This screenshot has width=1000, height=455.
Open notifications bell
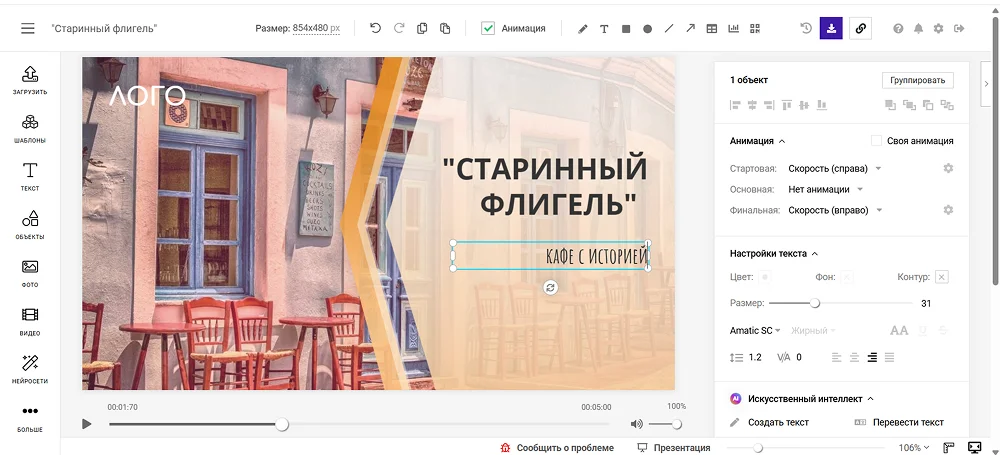pos(918,29)
